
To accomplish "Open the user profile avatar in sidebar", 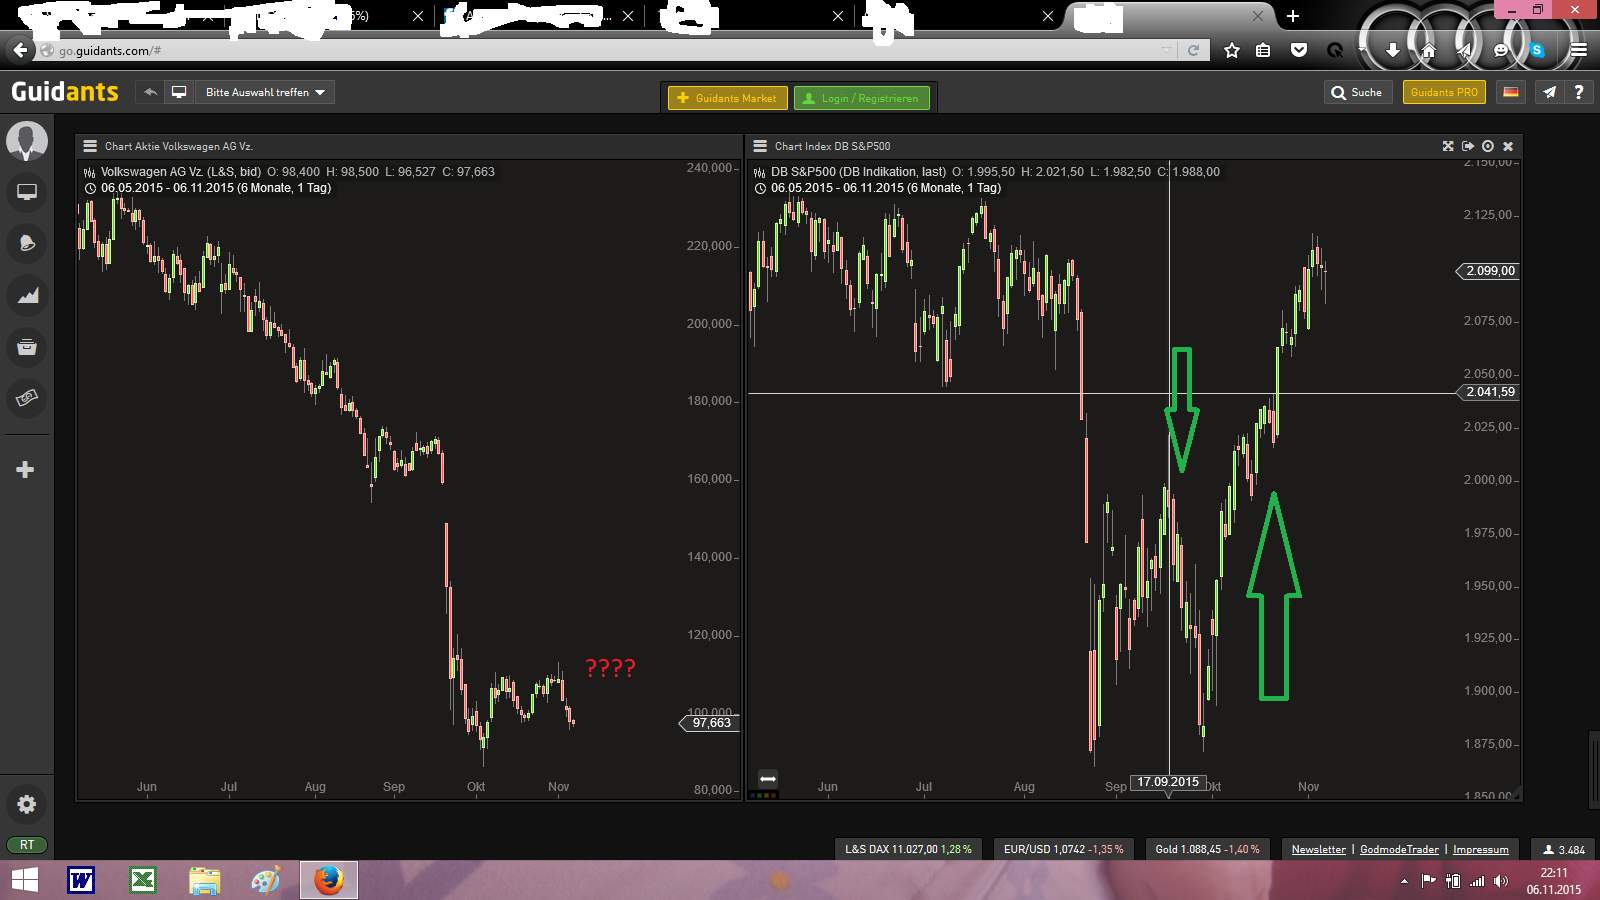I will pos(27,141).
